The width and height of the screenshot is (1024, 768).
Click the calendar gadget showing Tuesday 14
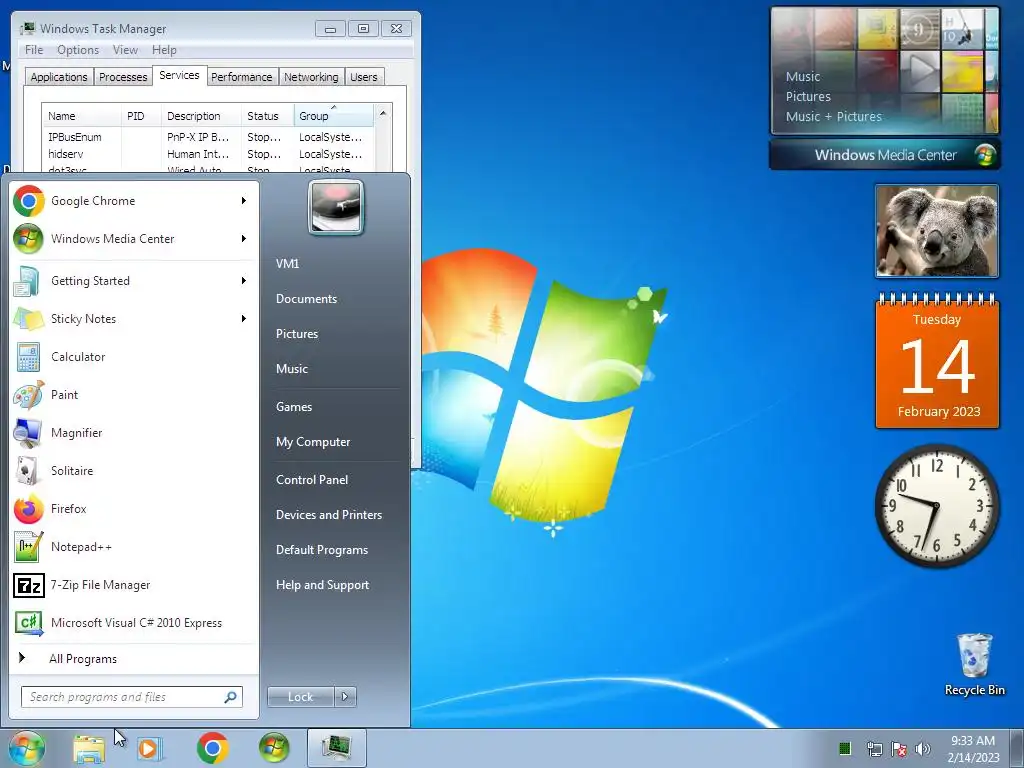coord(937,361)
